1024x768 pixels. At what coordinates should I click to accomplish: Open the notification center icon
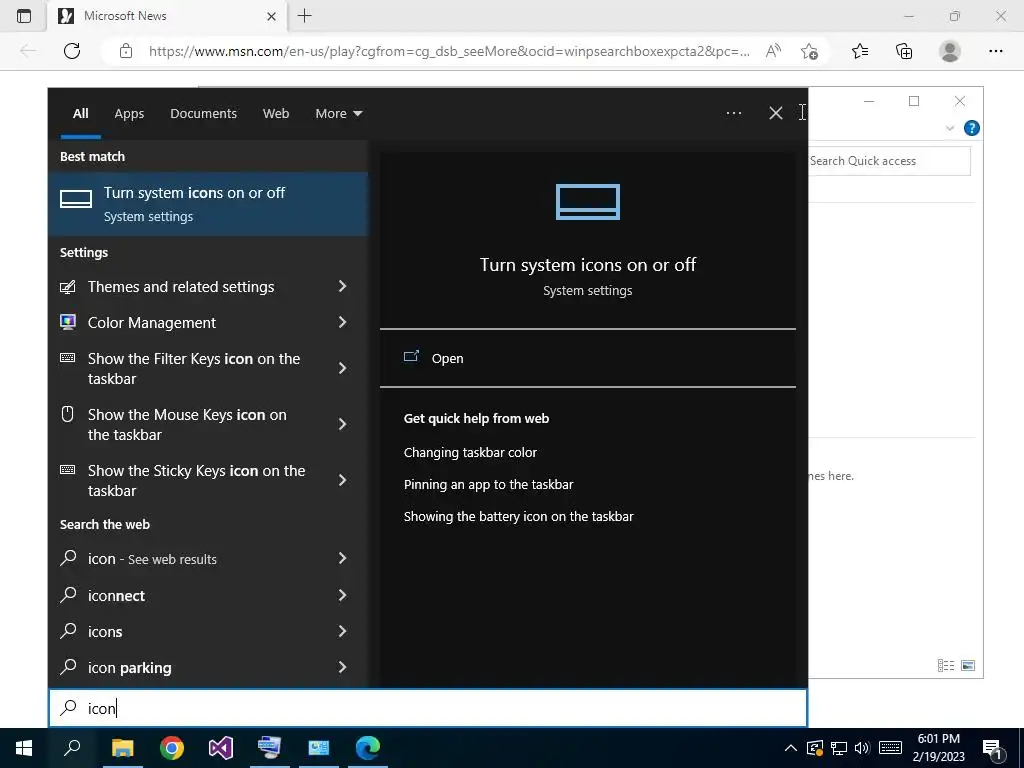pos(993,749)
